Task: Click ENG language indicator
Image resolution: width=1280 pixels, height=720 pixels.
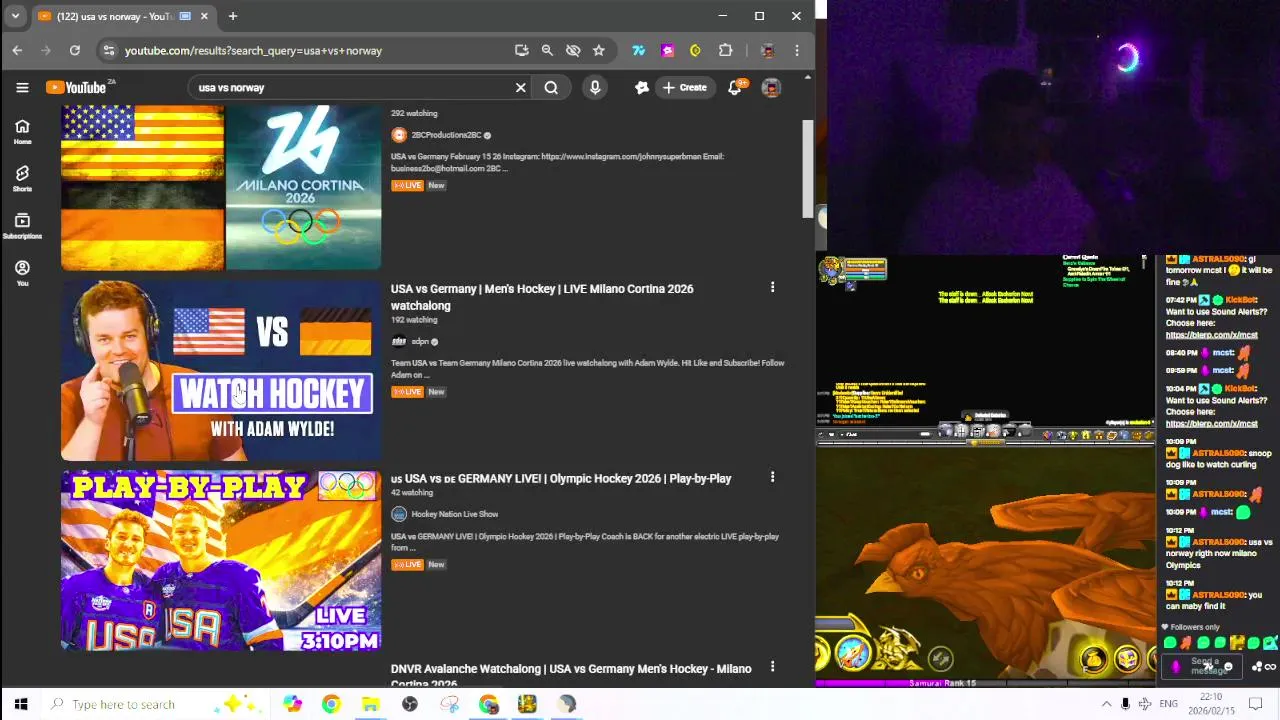Action: [x=1168, y=704]
